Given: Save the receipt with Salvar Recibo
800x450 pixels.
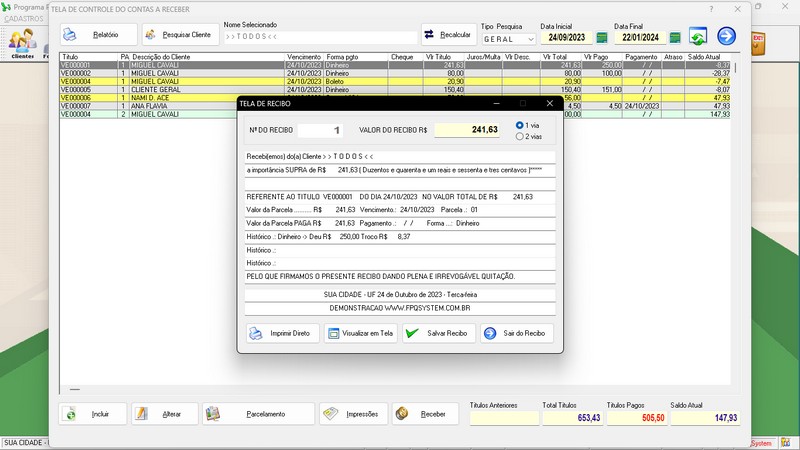Looking at the screenshot, I should (438, 333).
